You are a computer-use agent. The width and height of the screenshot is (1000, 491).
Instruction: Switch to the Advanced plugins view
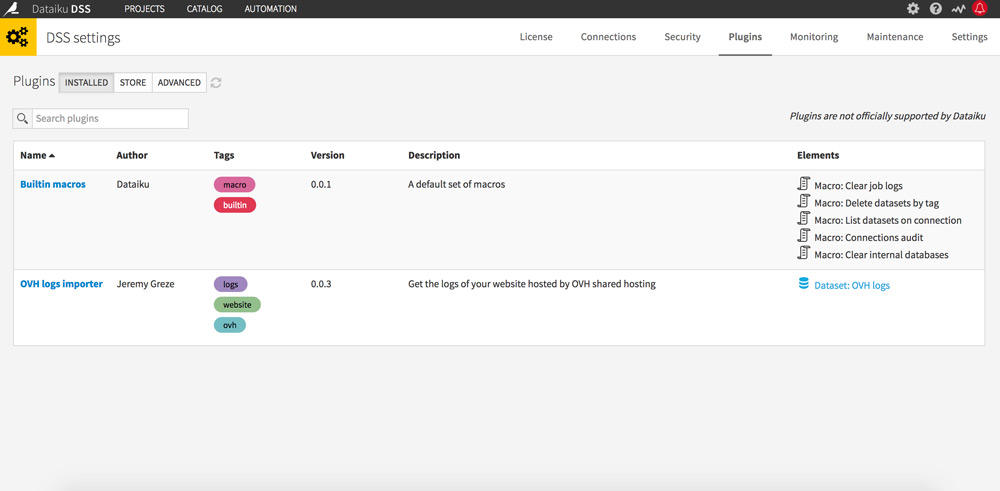(179, 82)
